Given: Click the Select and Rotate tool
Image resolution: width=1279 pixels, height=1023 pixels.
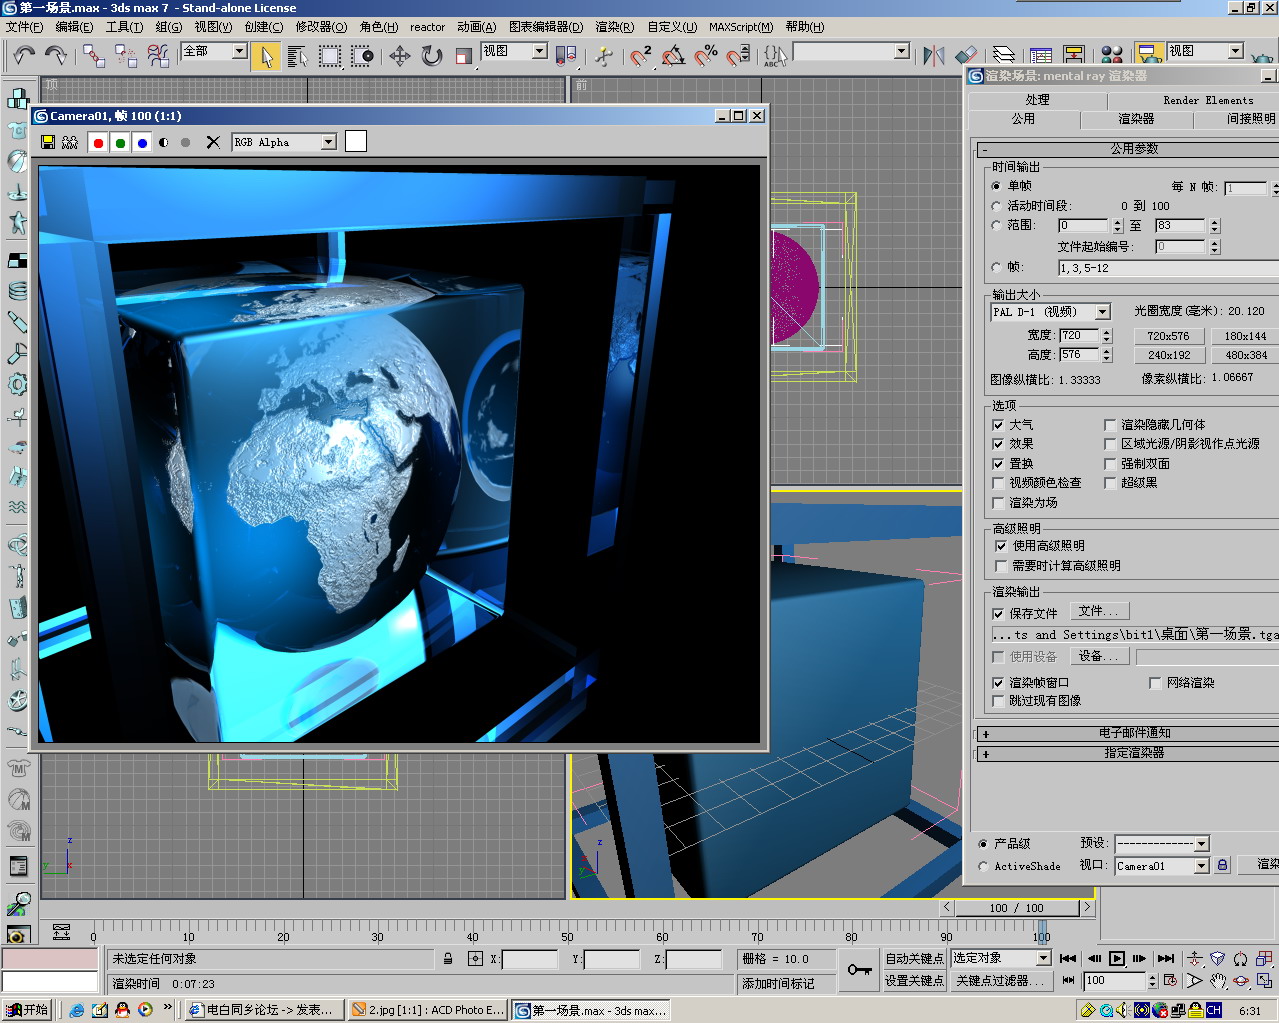Looking at the screenshot, I should pyautogui.click(x=432, y=56).
